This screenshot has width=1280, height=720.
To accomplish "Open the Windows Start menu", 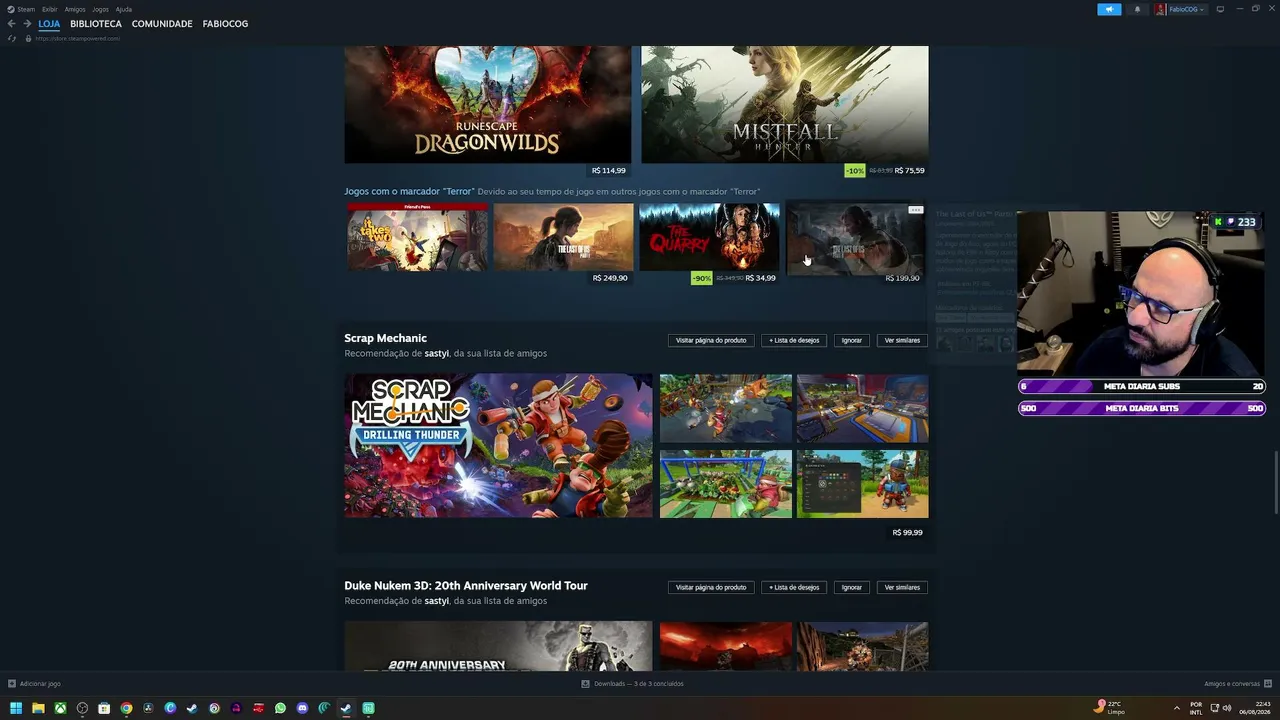I will point(16,708).
